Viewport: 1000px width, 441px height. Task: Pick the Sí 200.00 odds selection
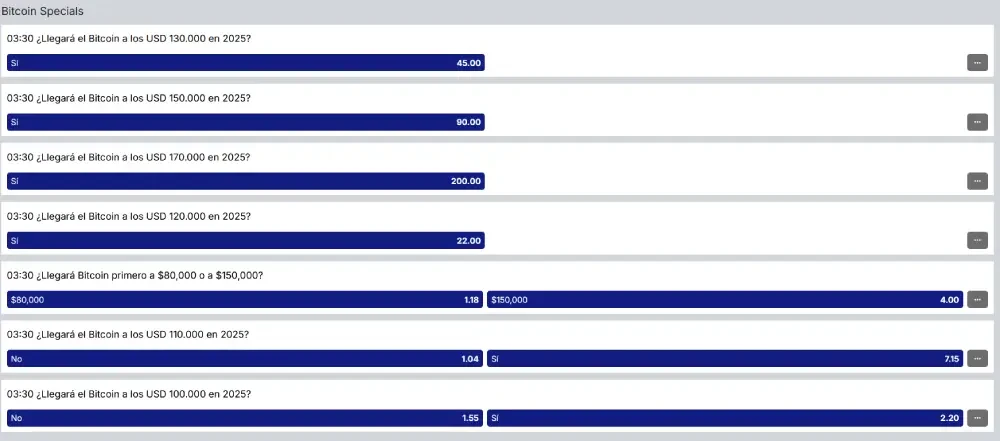point(245,181)
